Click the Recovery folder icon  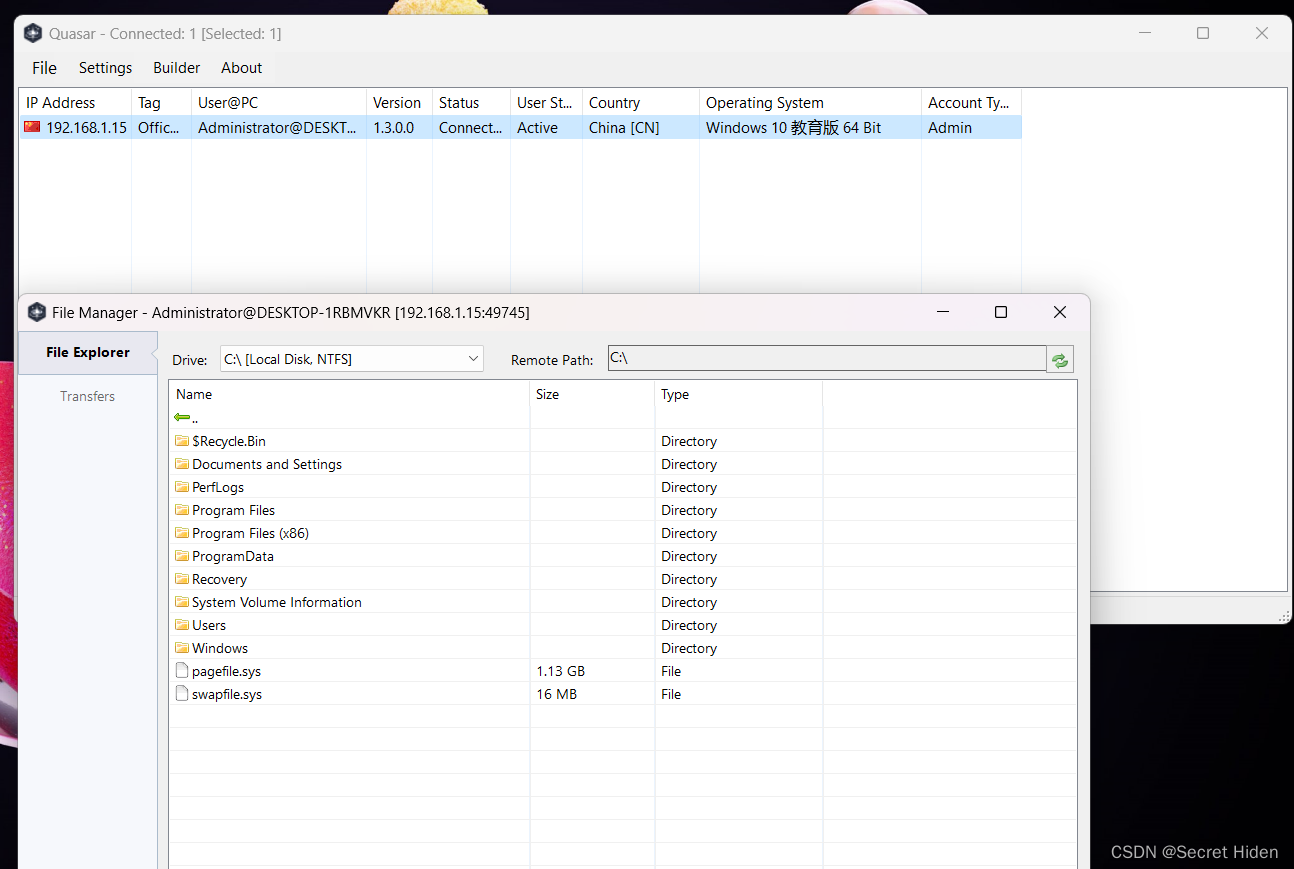[x=182, y=579]
